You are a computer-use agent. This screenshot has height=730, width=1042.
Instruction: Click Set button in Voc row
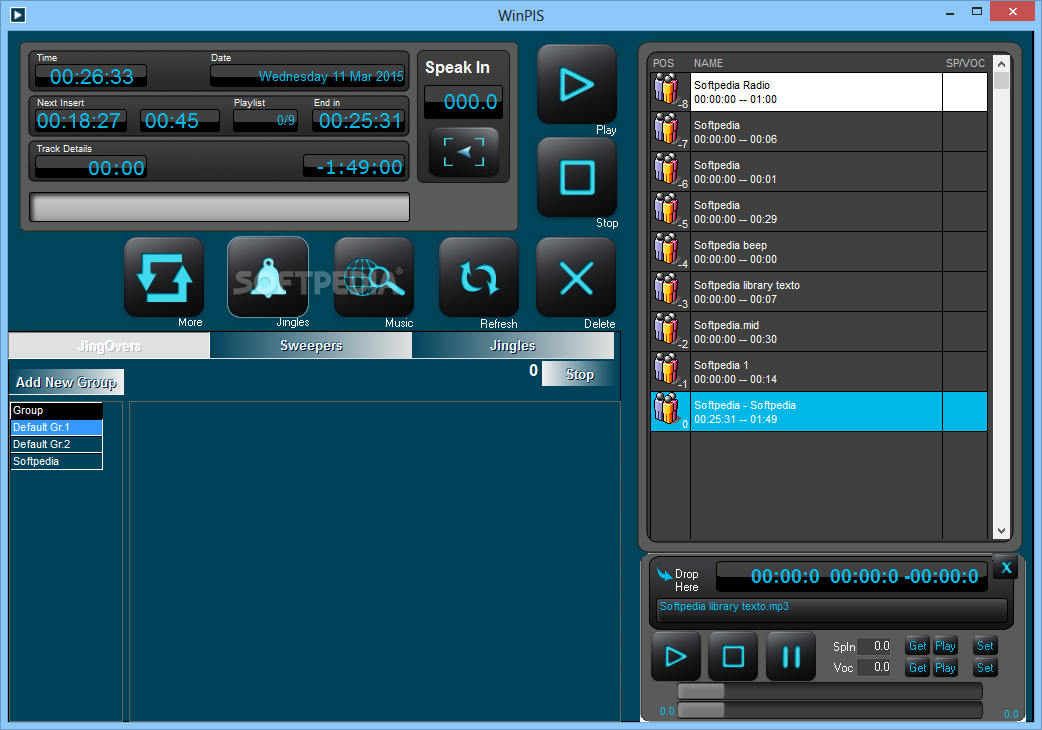point(985,668)
